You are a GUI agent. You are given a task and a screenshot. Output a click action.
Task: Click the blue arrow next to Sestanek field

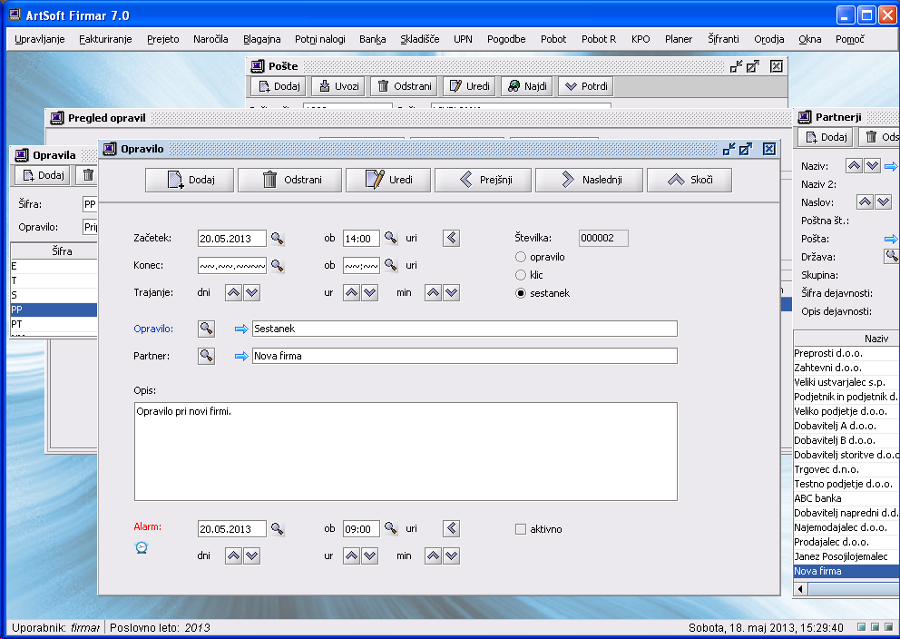pos(241,329)
